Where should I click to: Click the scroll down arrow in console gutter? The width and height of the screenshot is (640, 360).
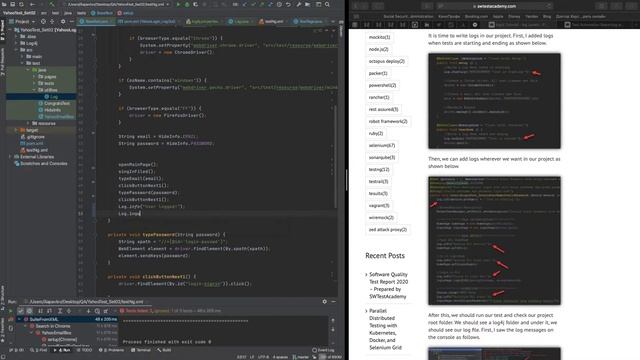(x=333, y=329)
